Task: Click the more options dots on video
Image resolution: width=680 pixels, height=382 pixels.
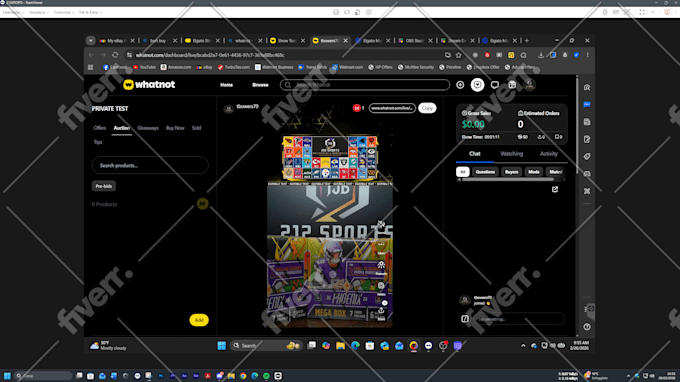Action: click(x=381, y=245)
